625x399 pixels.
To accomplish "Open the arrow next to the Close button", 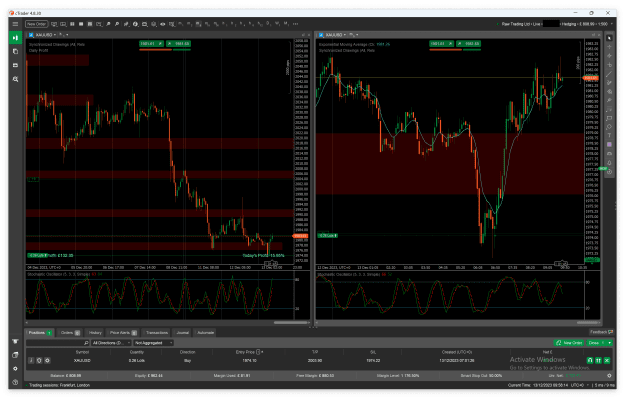I will [x=609, y=343].
